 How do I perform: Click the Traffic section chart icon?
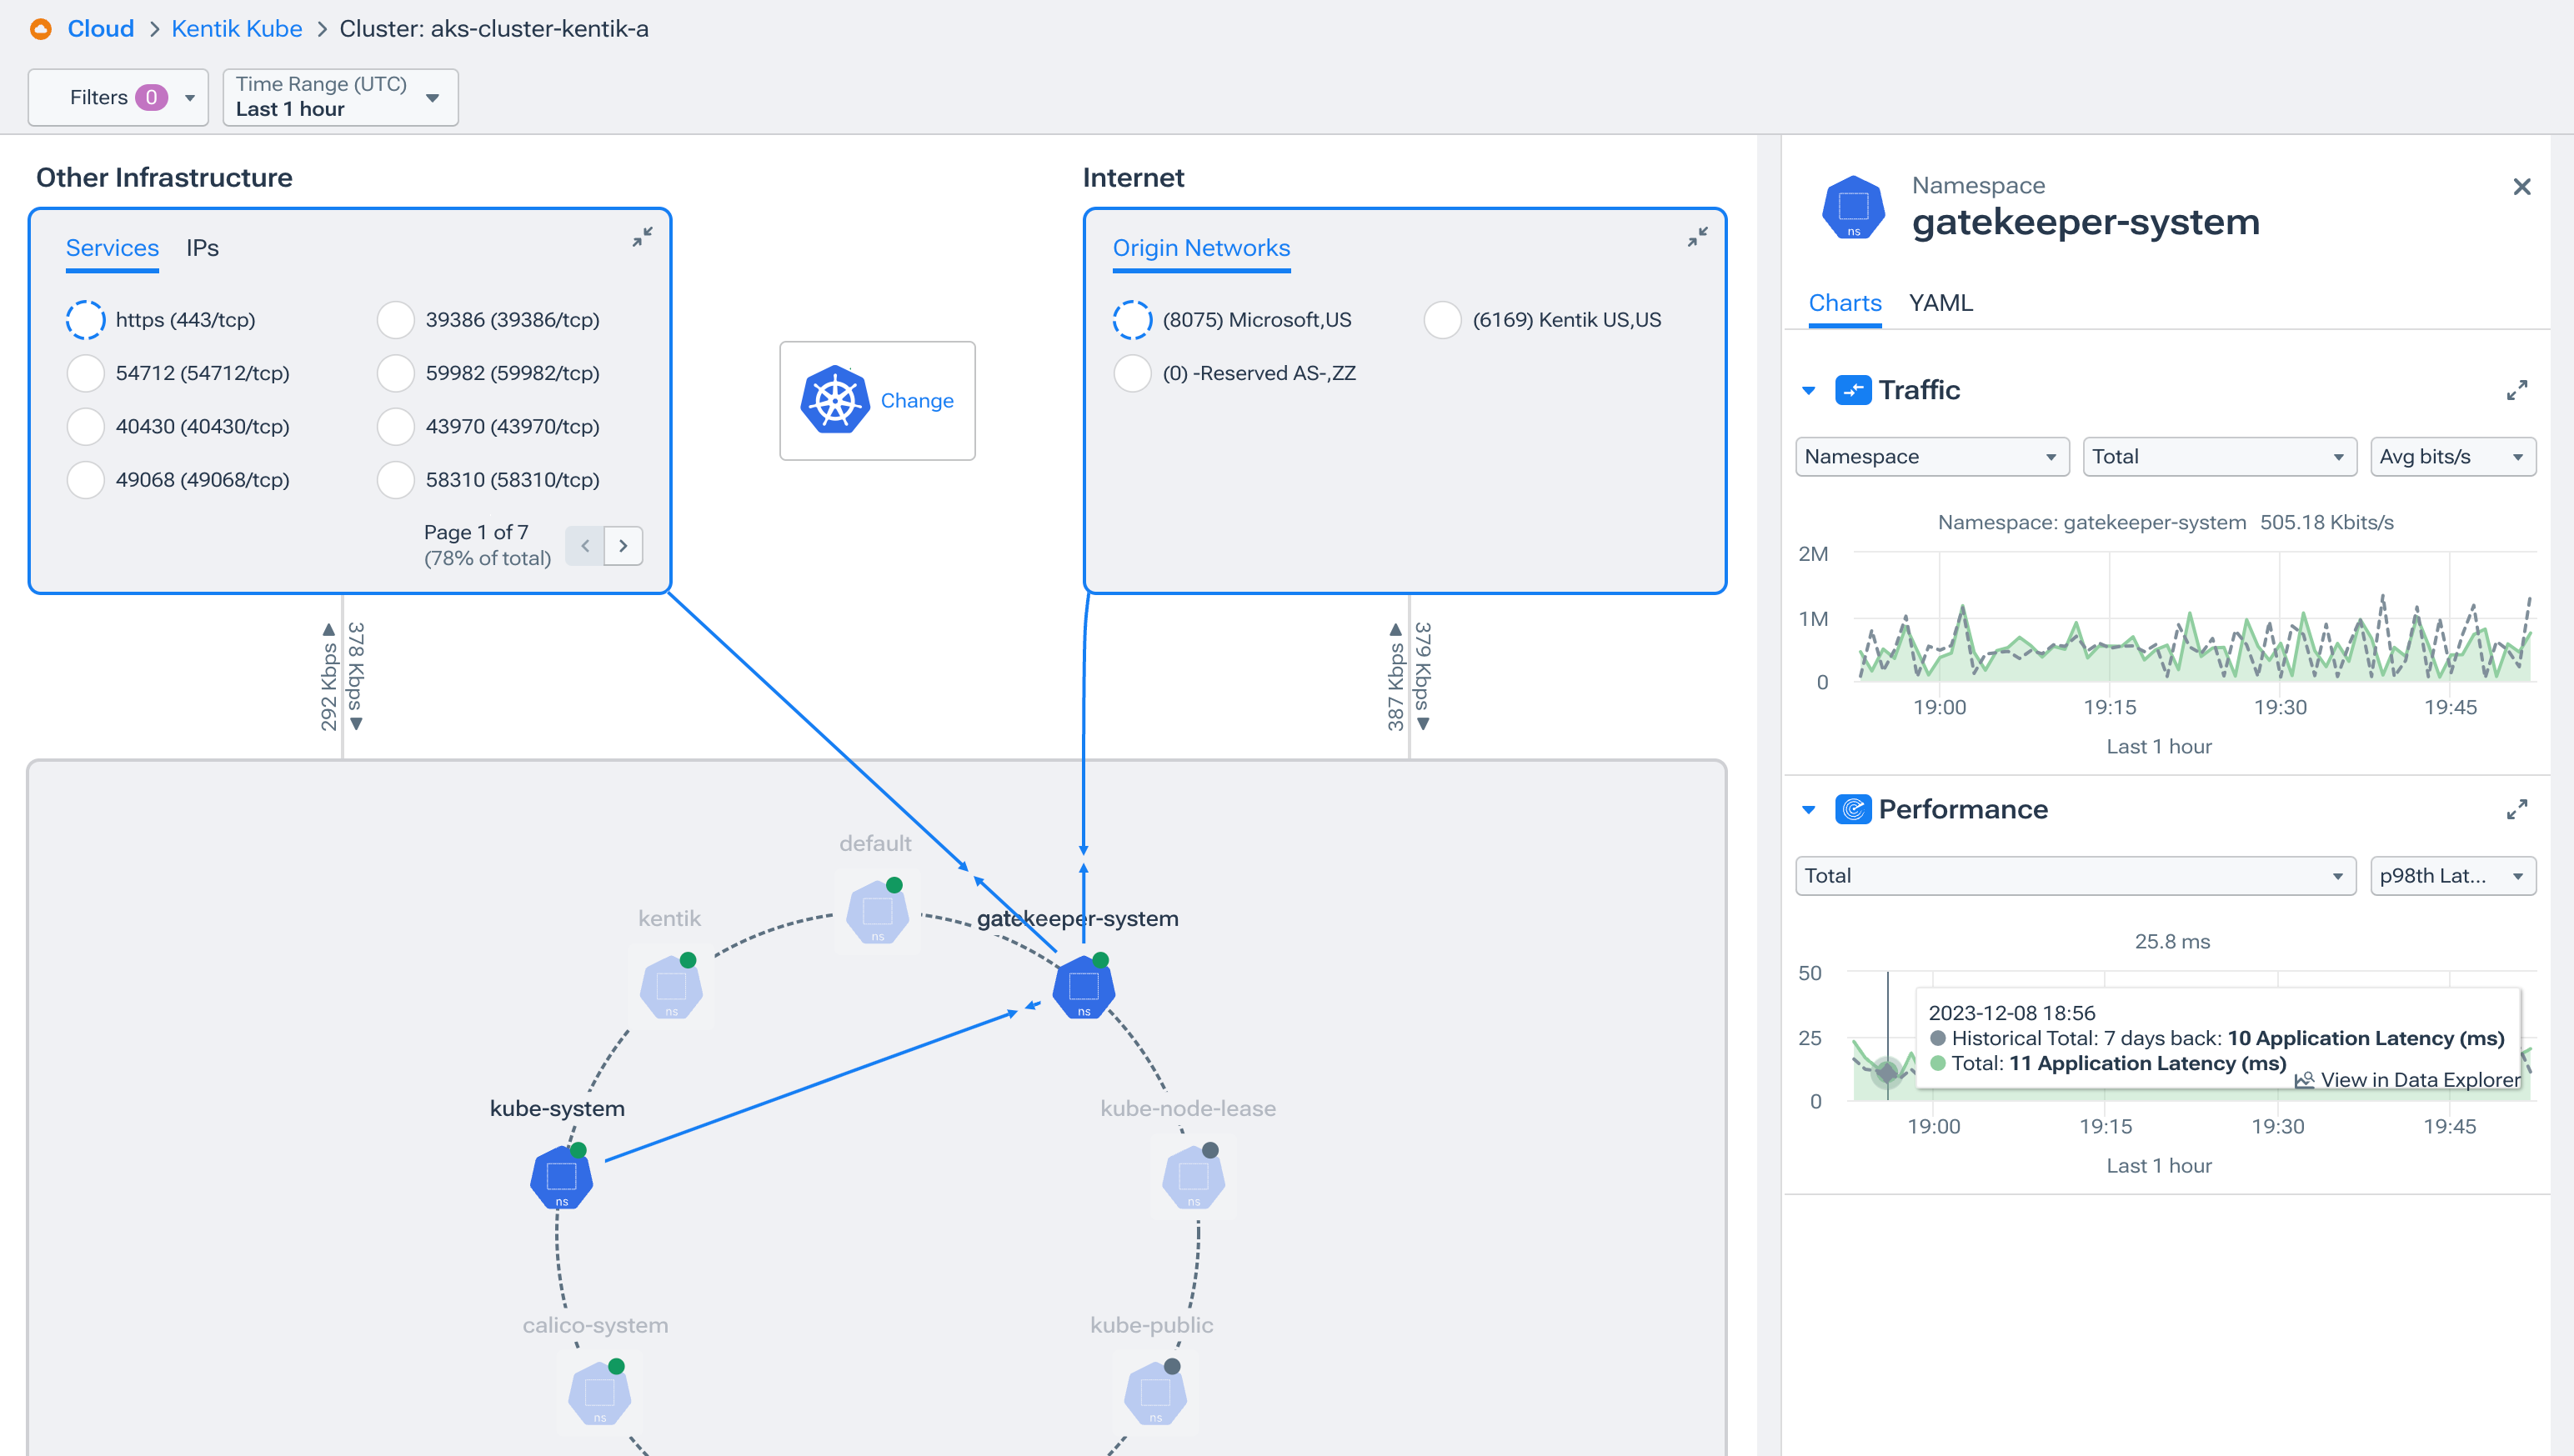(1854, 390)
